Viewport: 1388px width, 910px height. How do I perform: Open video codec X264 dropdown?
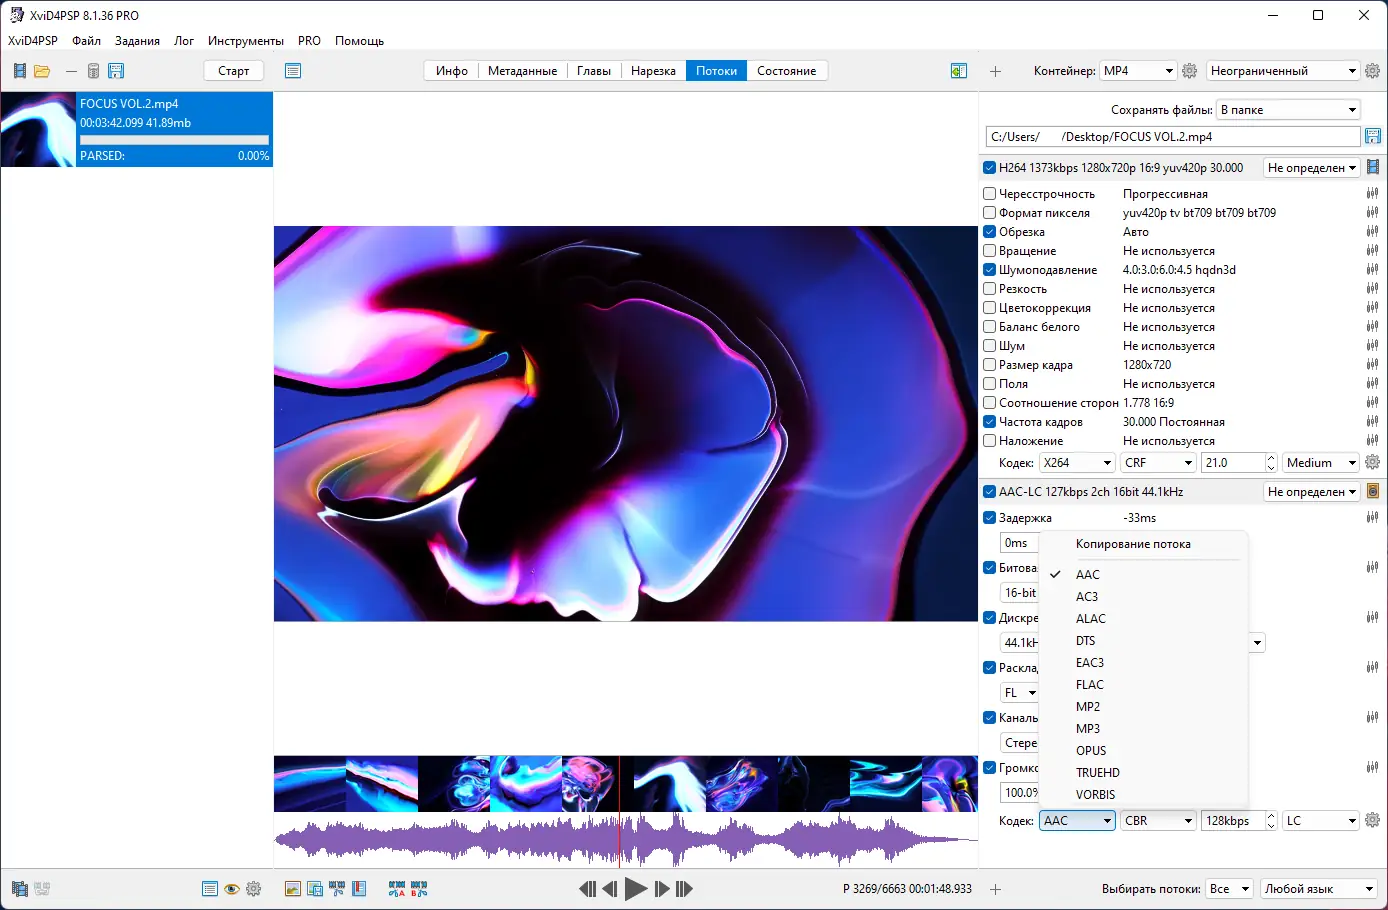pyautogui.click(x=1077, y=462)
